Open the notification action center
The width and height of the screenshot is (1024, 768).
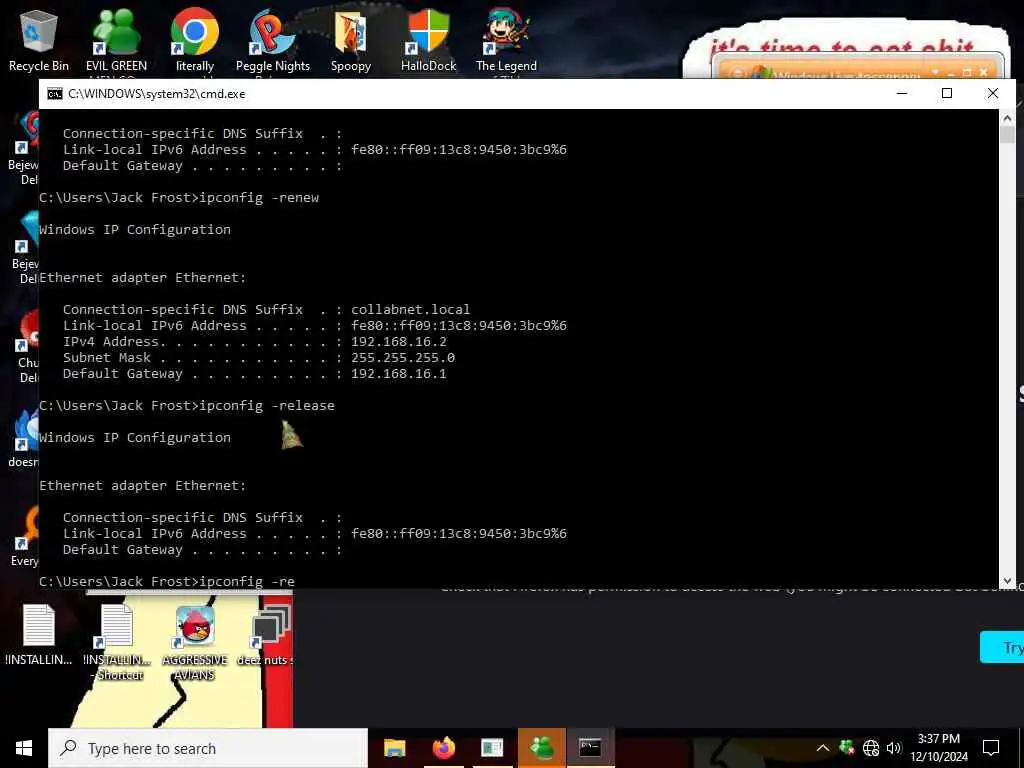pyautogui.click(x=991, y=748)
